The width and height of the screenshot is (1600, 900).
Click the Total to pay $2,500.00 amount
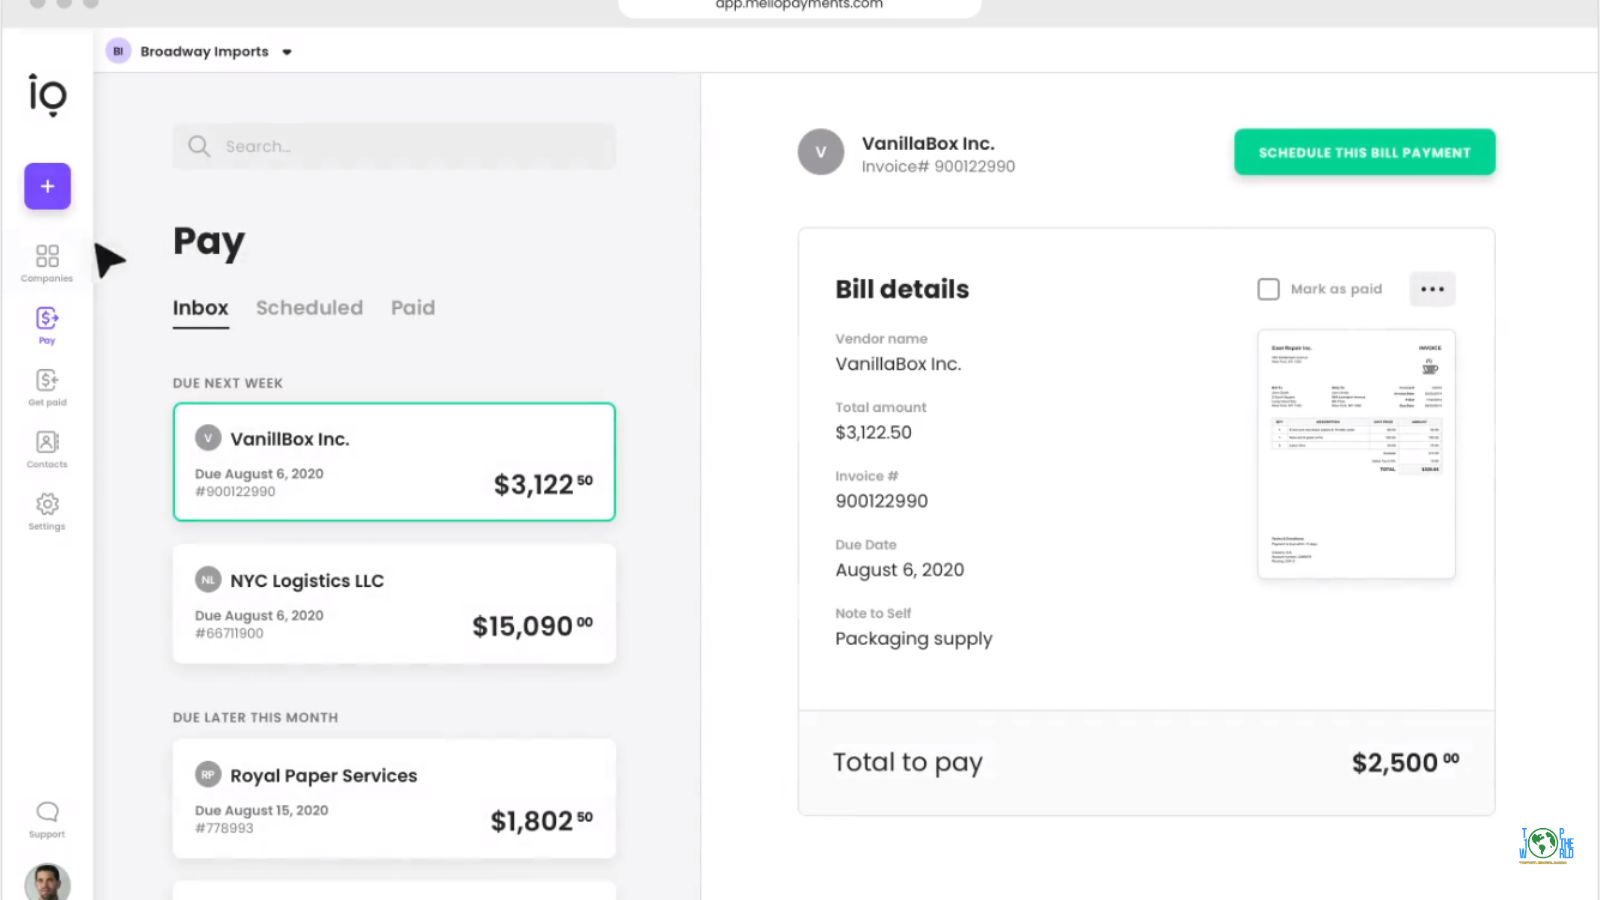[x=1405, y=763]
